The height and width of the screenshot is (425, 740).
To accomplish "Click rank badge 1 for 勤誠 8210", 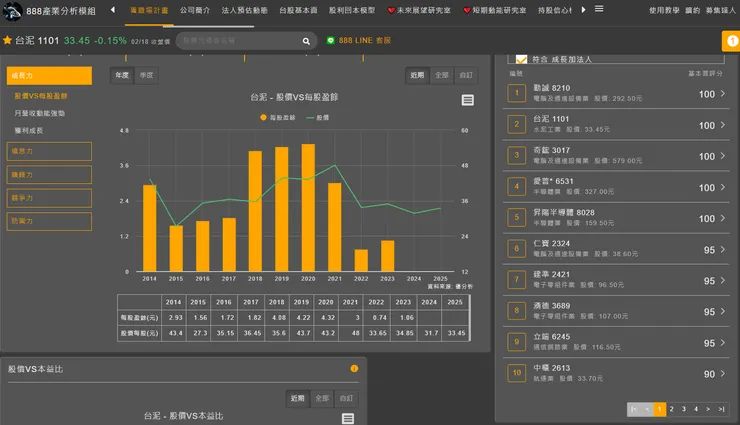I will tap(517, 93).
